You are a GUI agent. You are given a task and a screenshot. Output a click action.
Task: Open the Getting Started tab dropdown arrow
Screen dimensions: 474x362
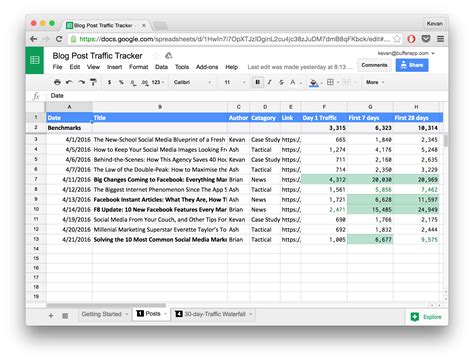click(x=127, y=314)
